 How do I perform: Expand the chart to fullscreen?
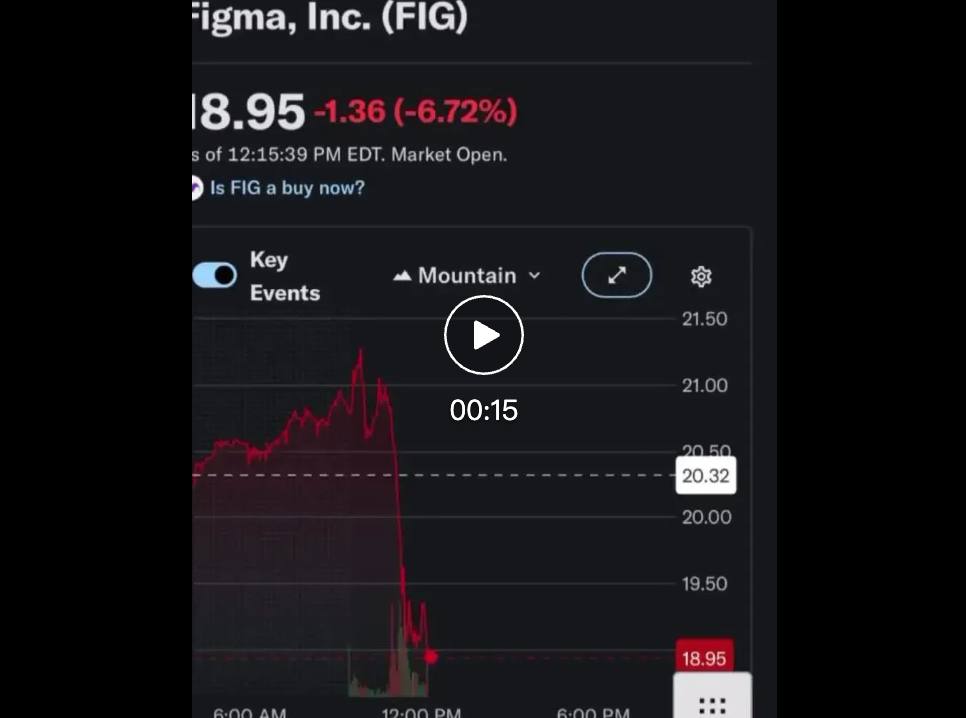[x=616, y=275]
